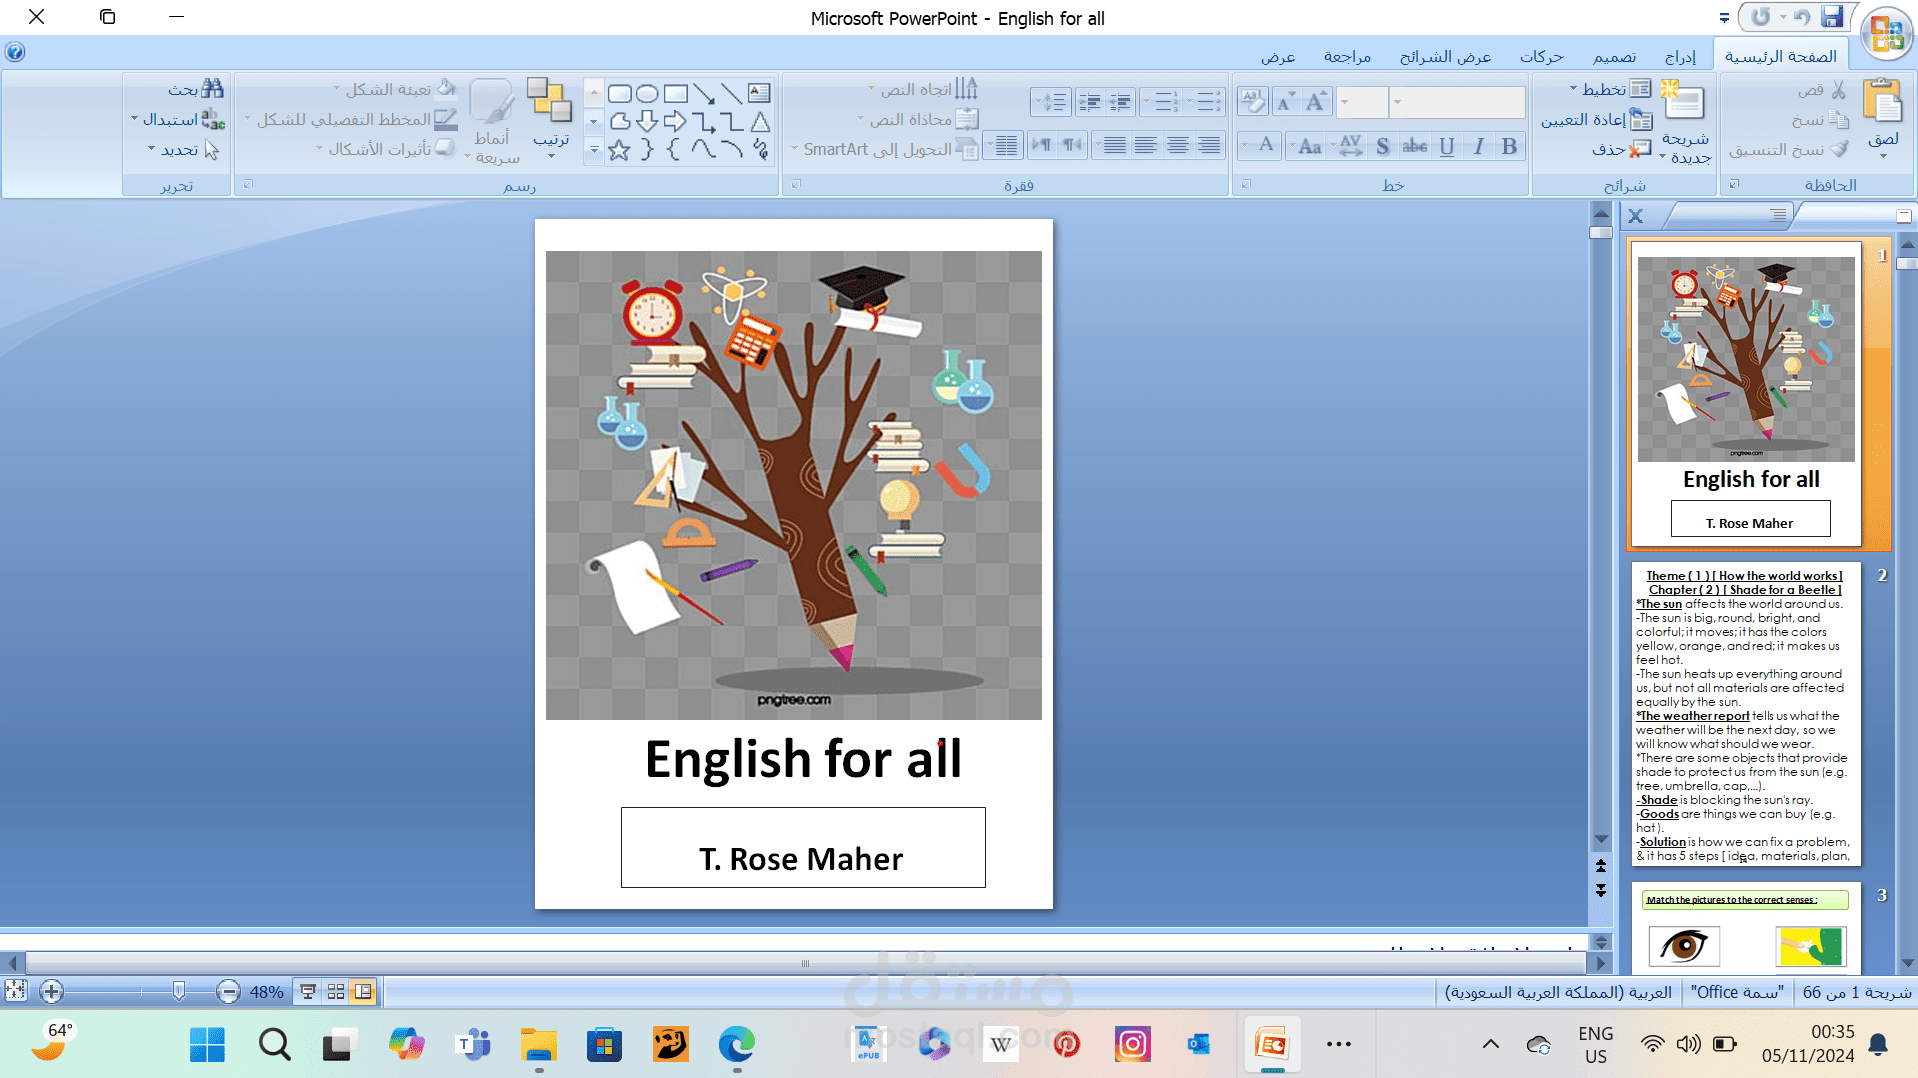
Task: Open the Insert ribbon tab
Action: (1680, 57)
